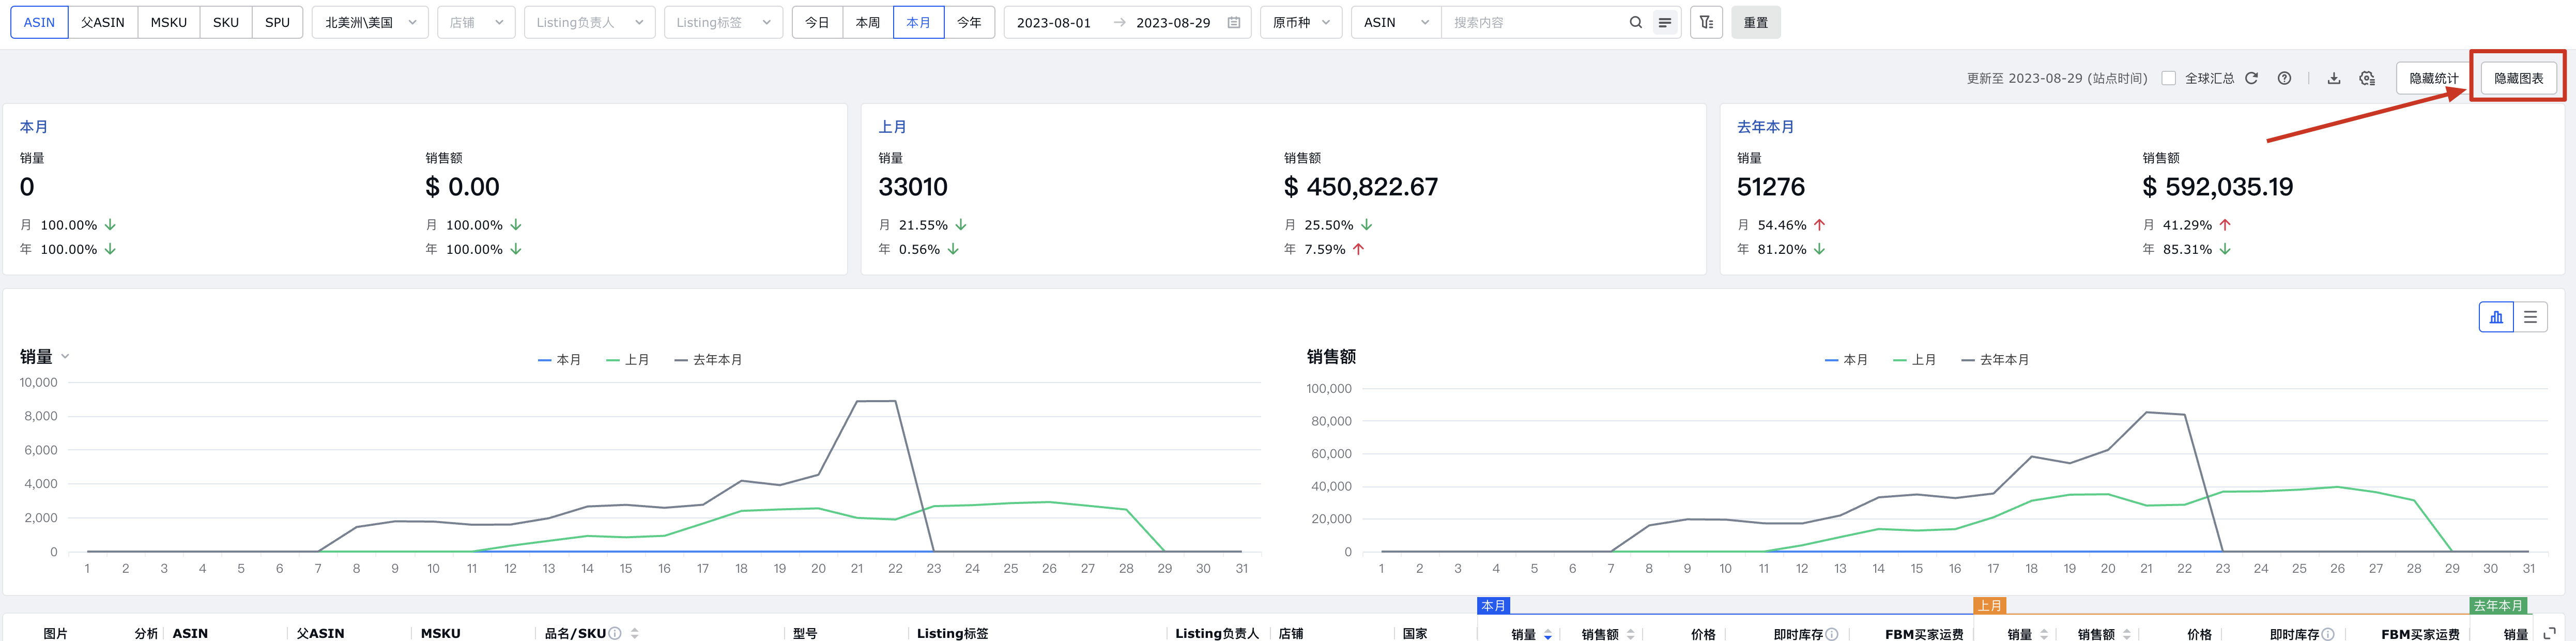2576x641 pixels.
Task: Click the refresh data icon
Action: [2251, 78]
